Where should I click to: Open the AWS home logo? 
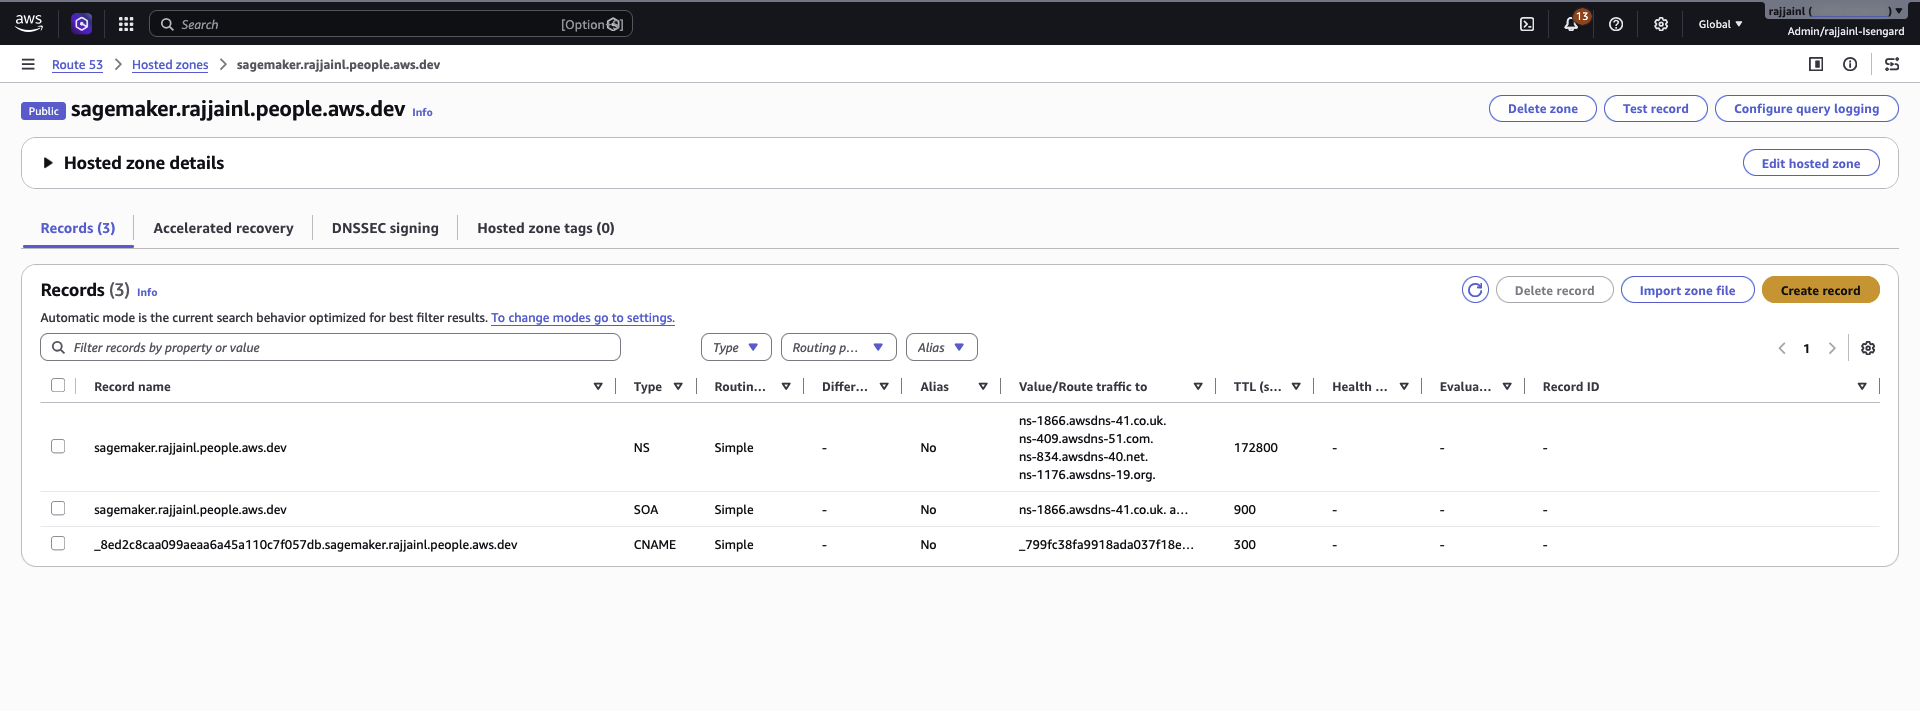29,23
